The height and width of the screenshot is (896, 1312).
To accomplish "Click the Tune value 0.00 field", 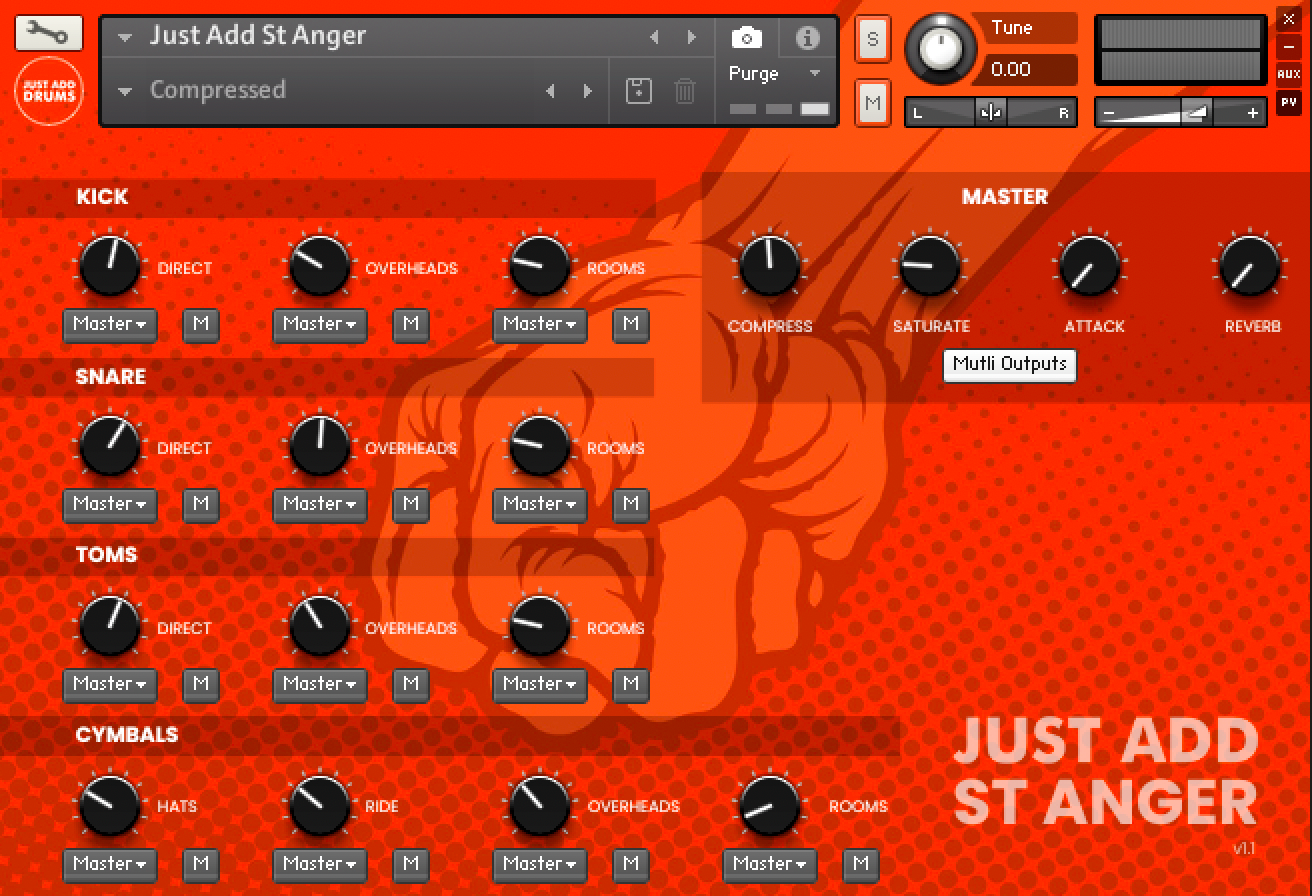I will 1030,69.
